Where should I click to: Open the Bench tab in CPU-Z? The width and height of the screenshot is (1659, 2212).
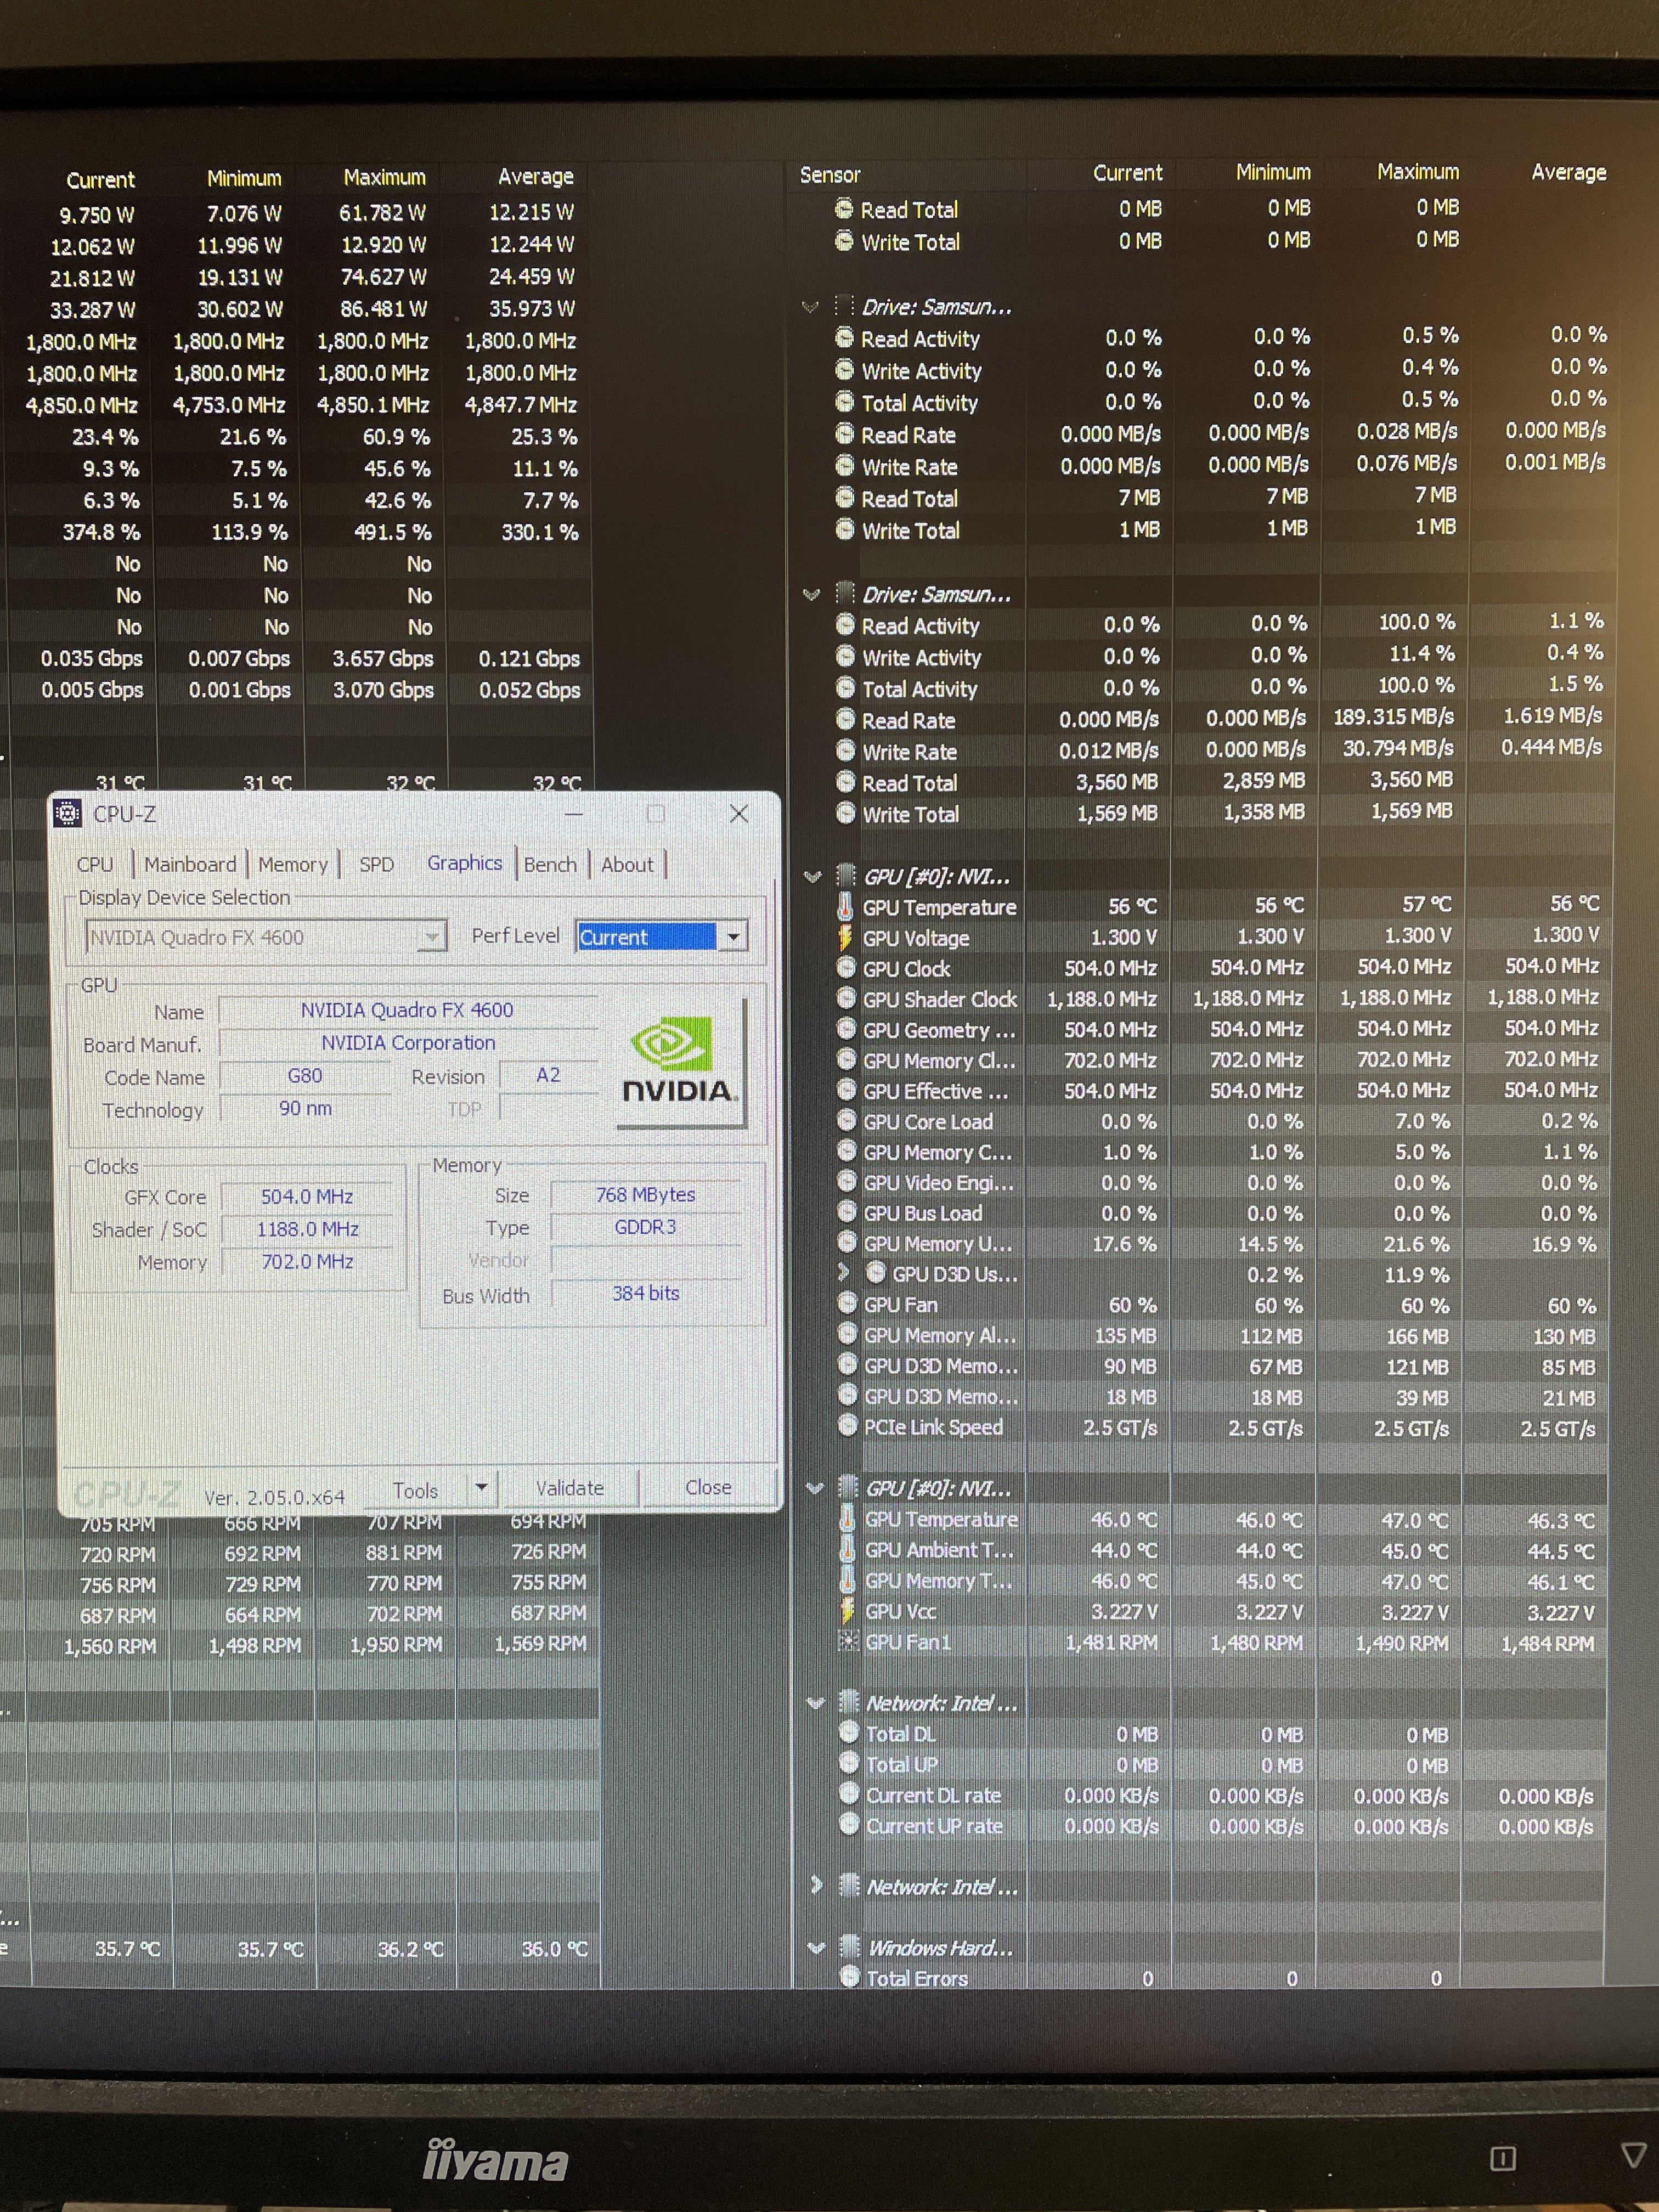[x=550, y=864]
